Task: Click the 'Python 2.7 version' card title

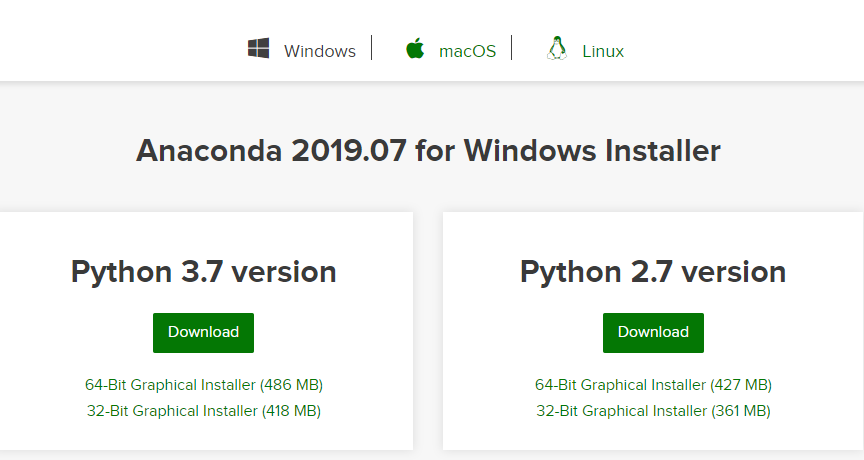Action: tap(653, 272)
